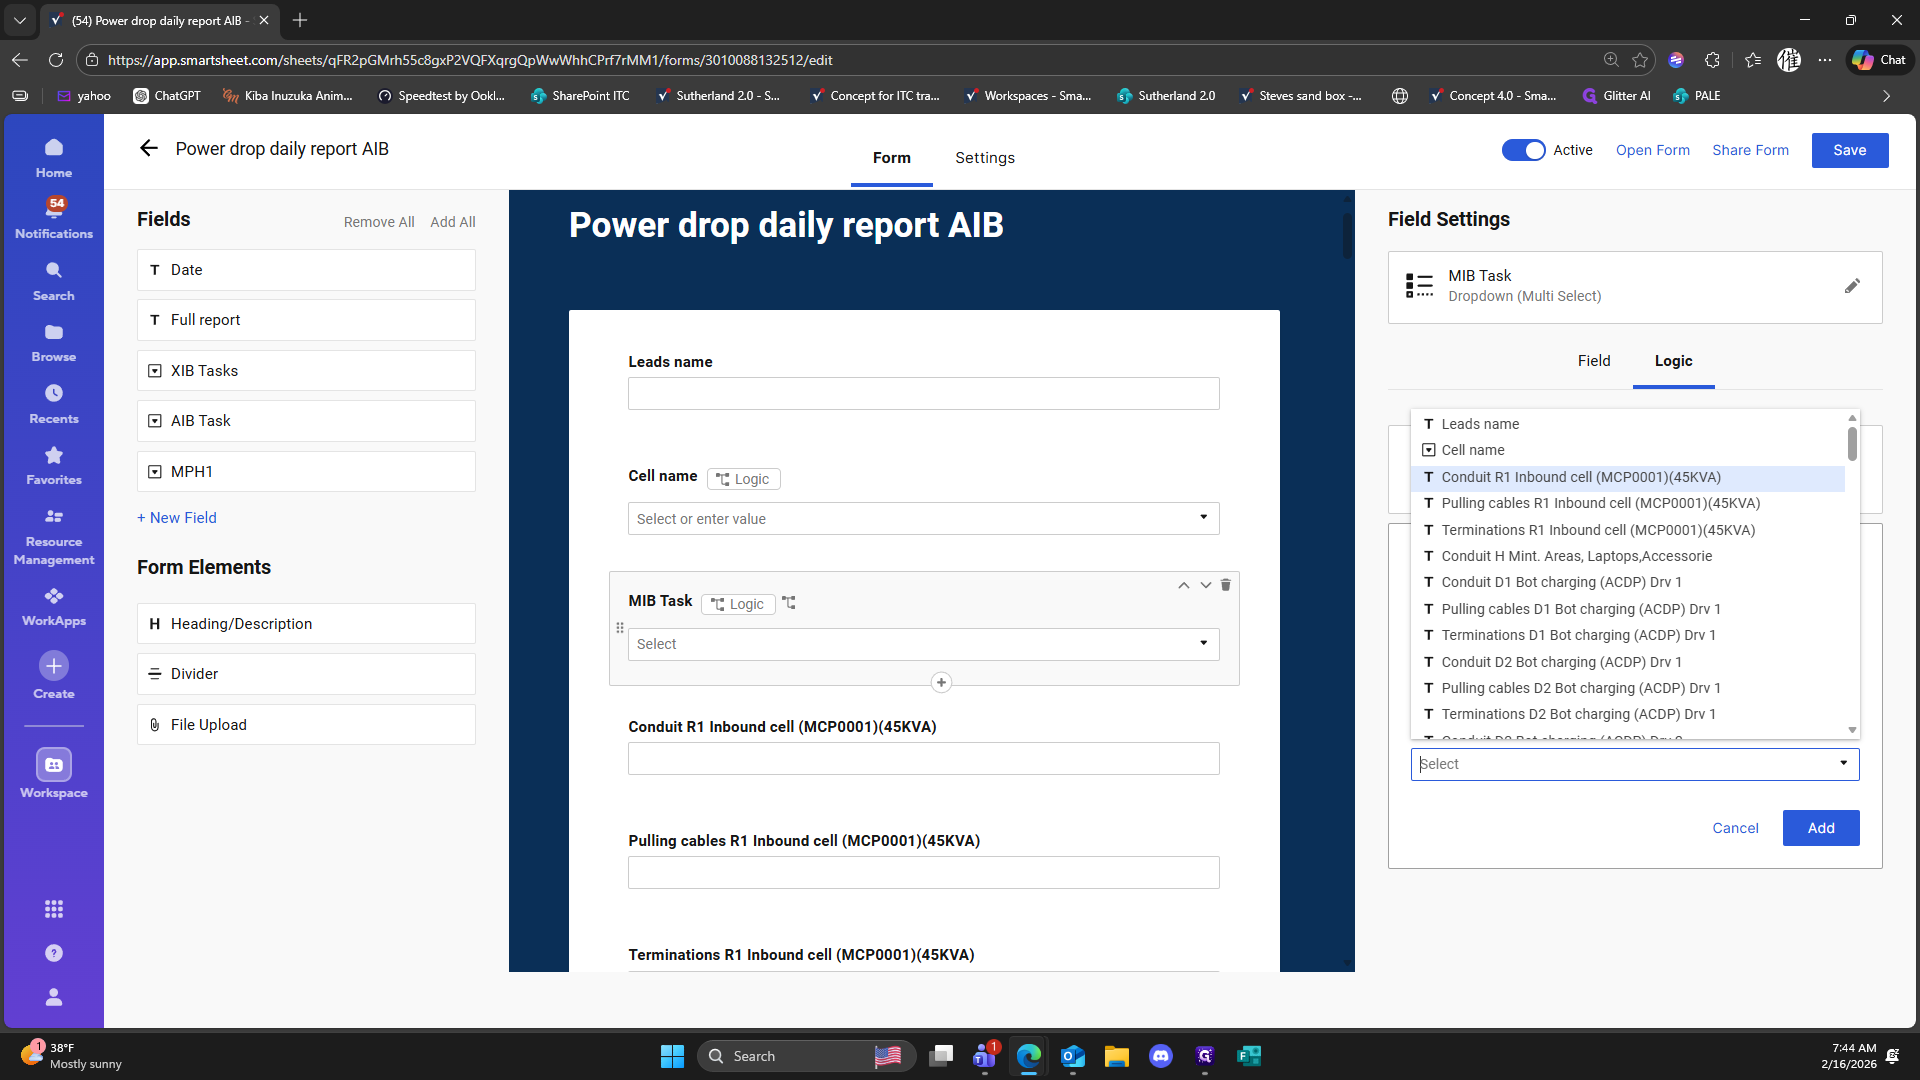Click the Create plus icon in sidebar
This screenshot has height=1080, width=1920.
54,666
